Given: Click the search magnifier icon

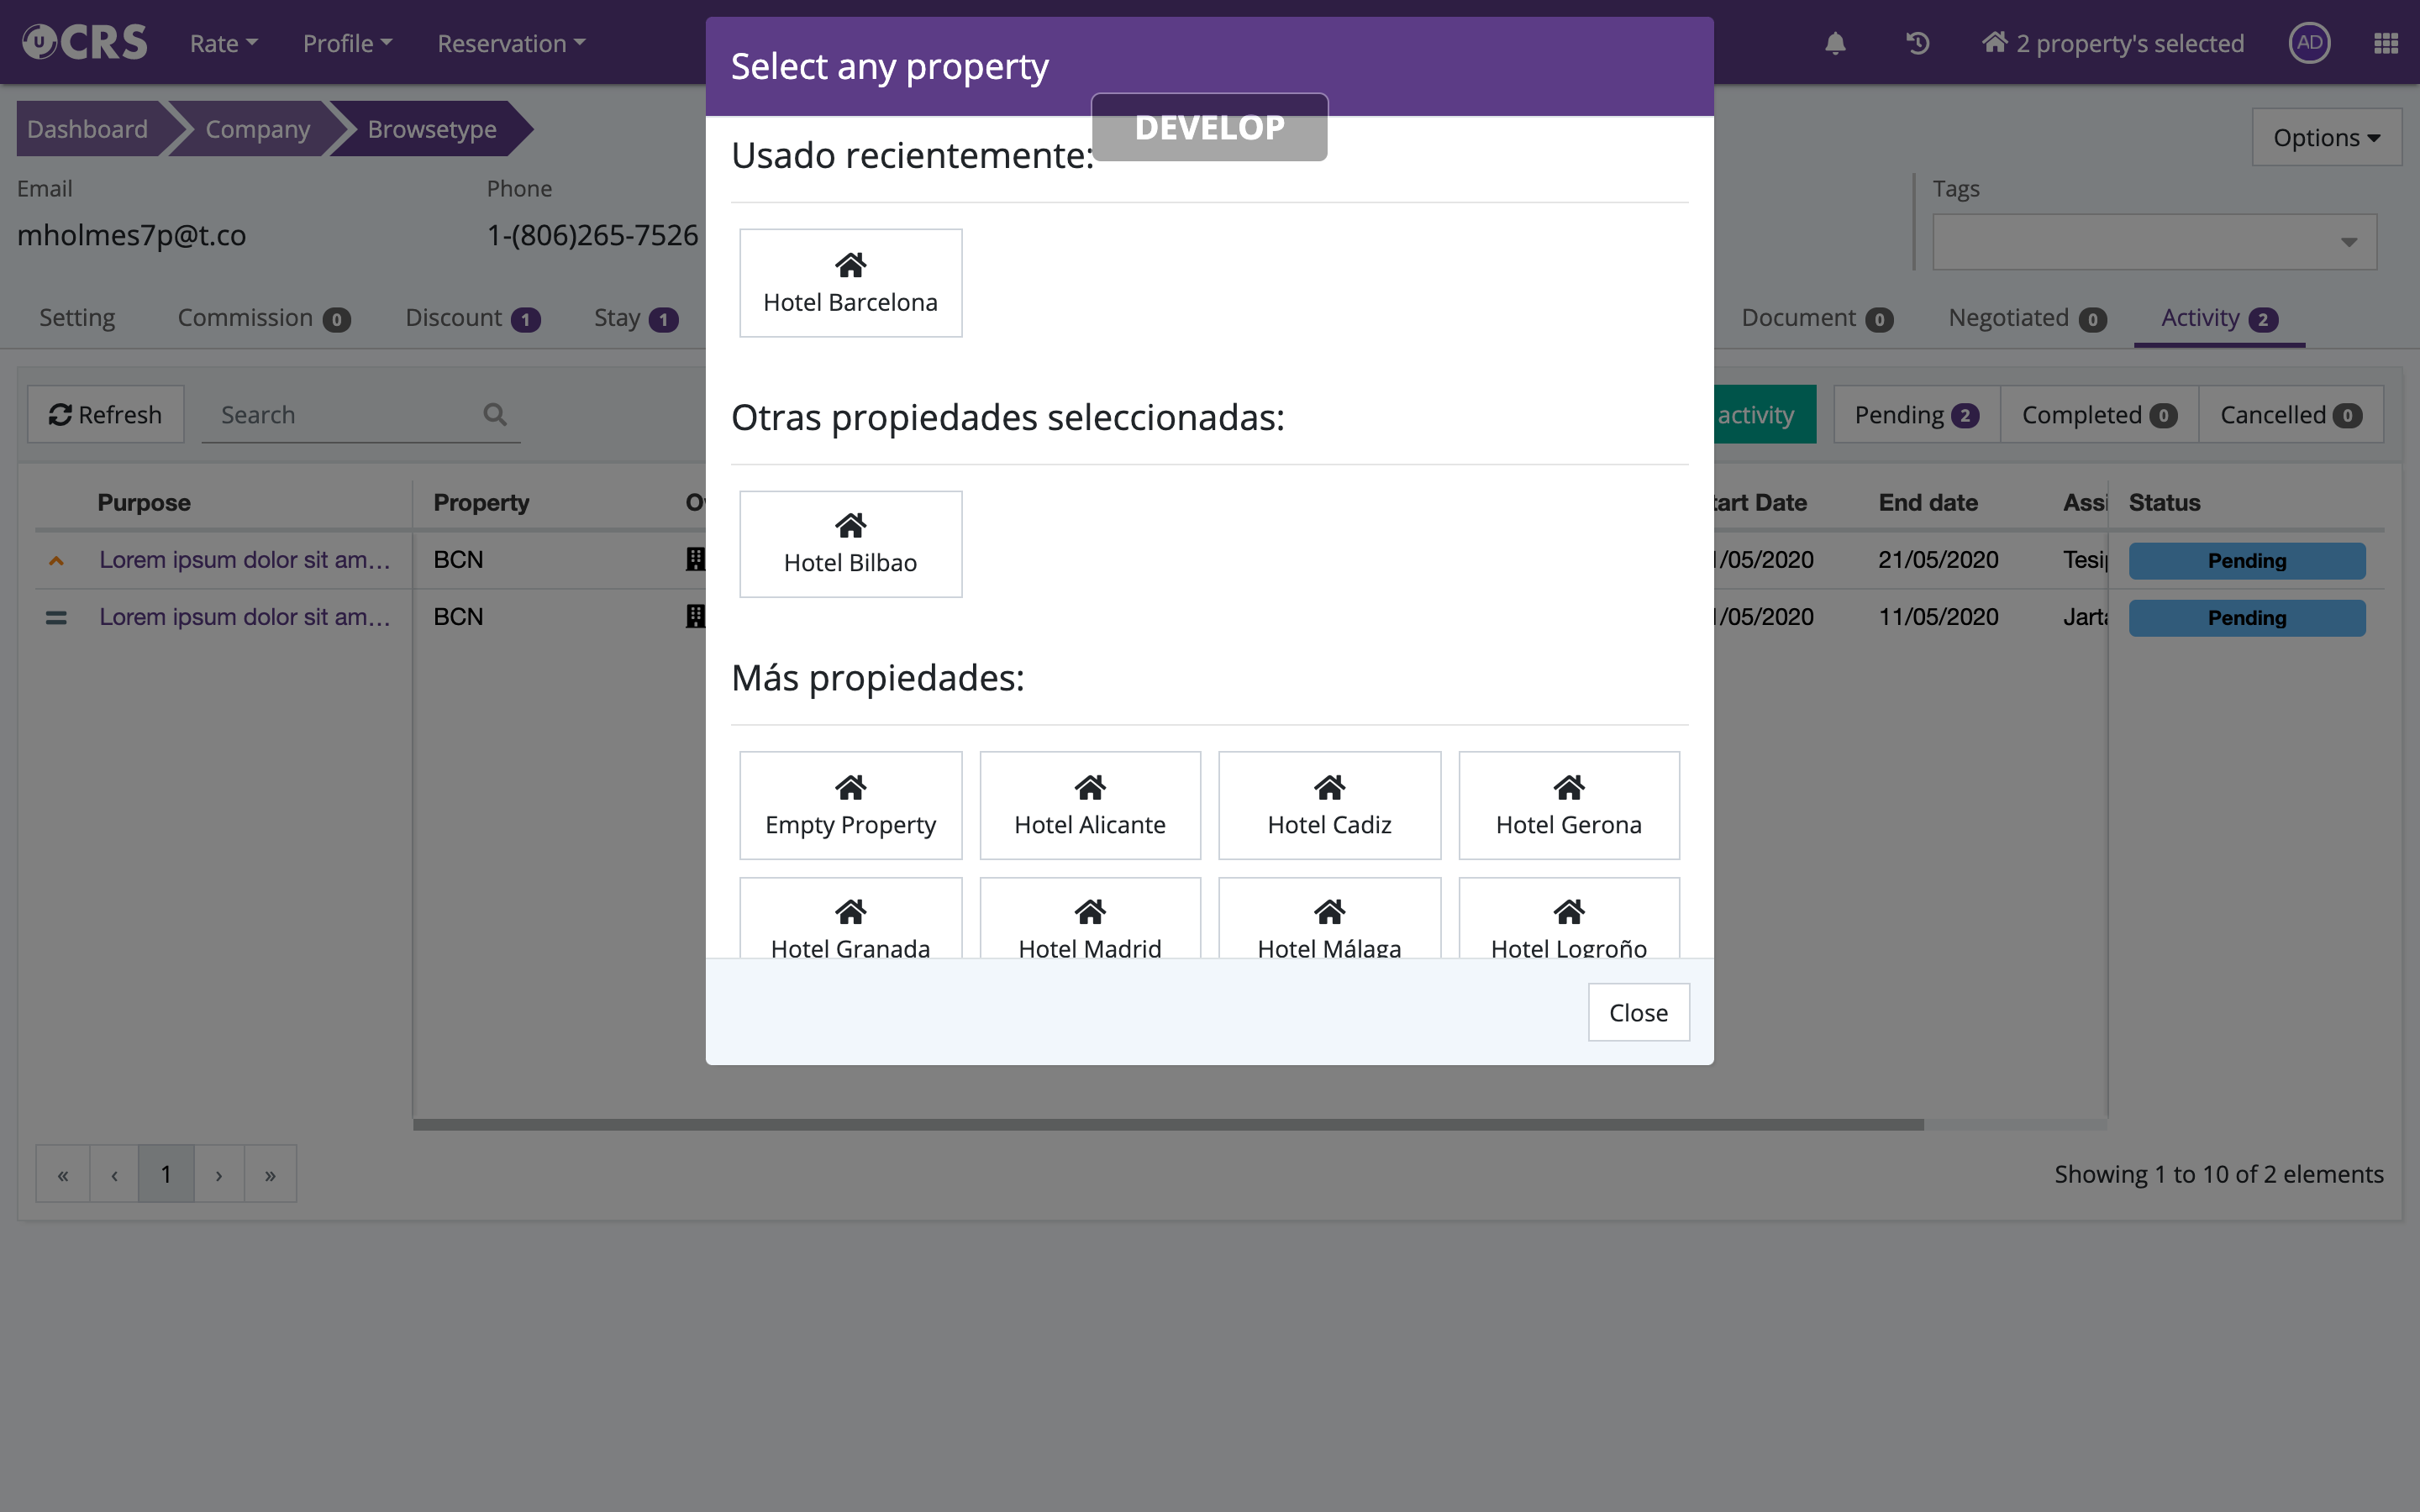Looking at the screenshot, I should click(x=495, y=414).
